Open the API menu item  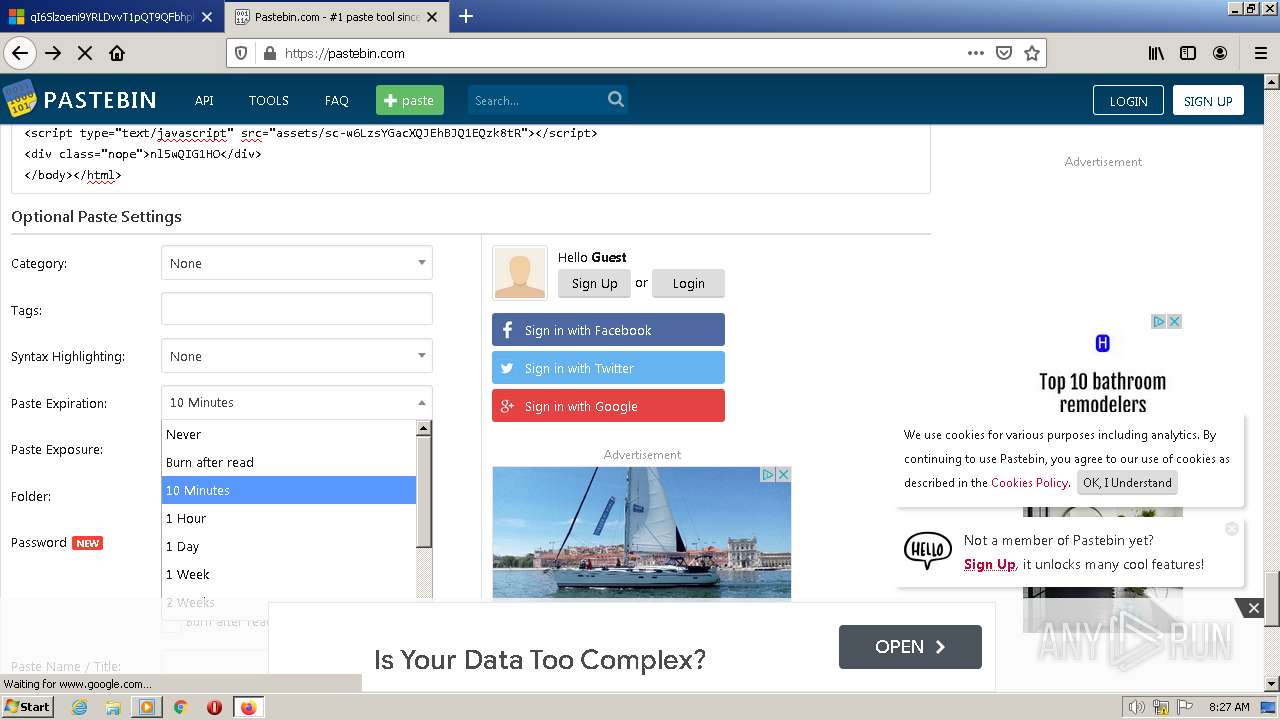point(204,100)
